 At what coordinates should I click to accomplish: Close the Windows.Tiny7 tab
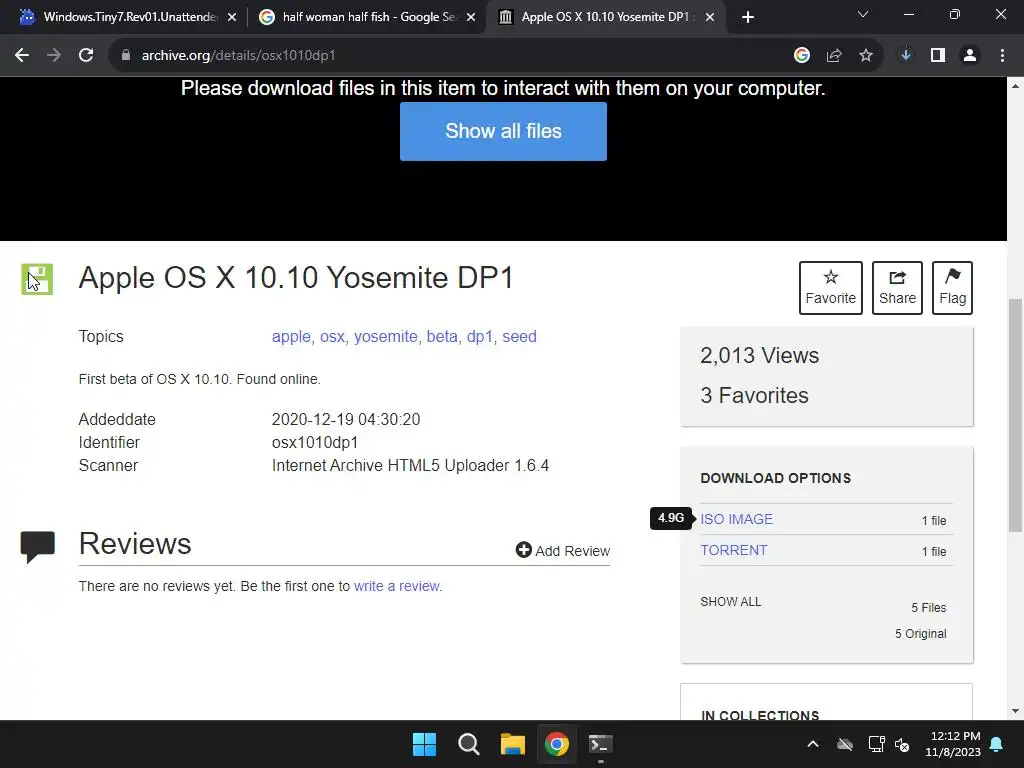pyautogui.click(x=232, y=17)
